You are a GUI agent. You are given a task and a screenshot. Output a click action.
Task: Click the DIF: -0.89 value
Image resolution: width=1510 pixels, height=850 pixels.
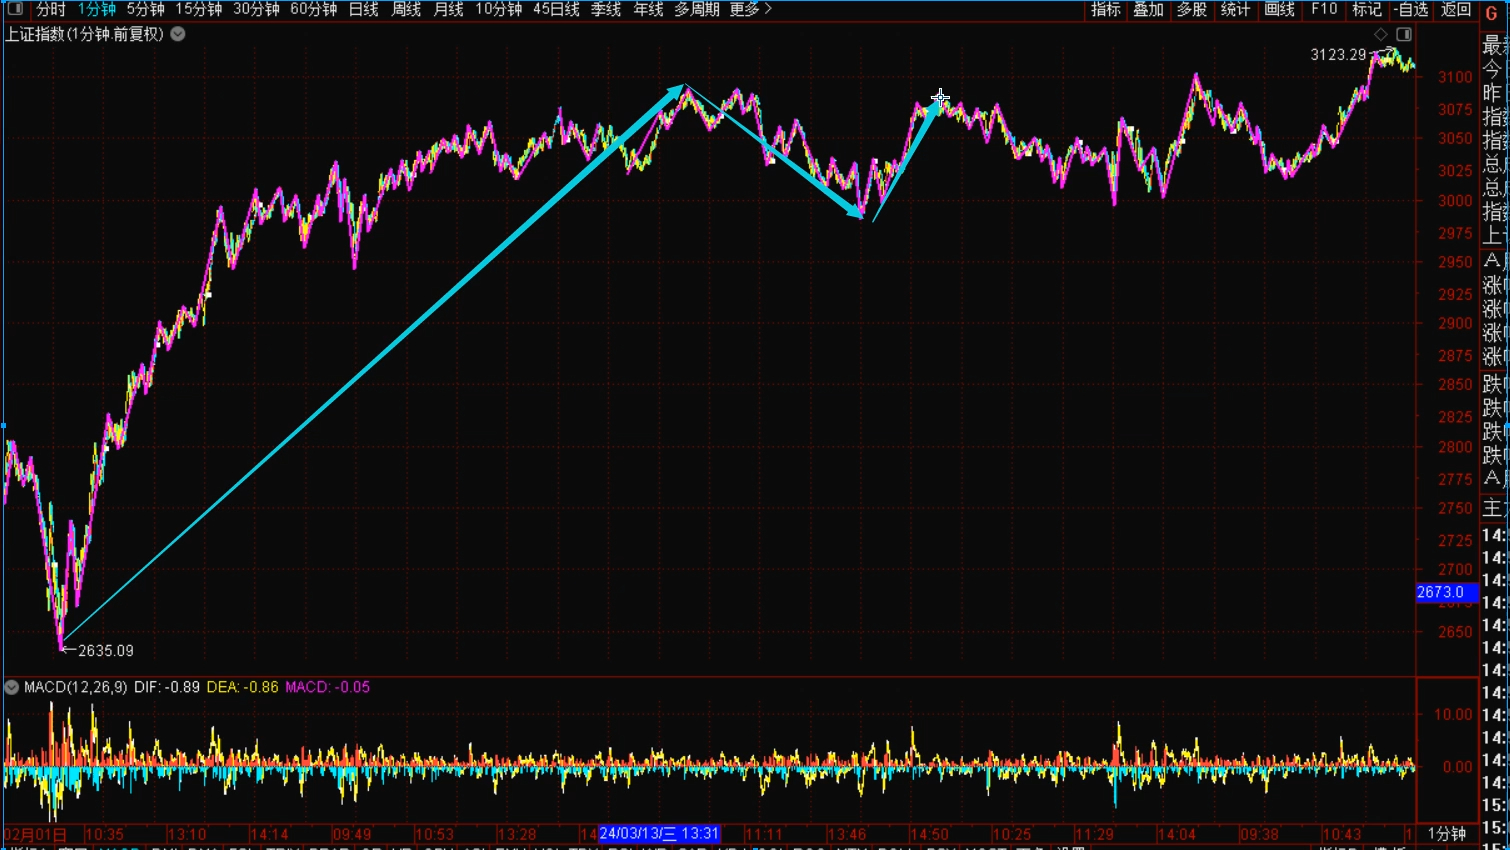pos(167,687)
